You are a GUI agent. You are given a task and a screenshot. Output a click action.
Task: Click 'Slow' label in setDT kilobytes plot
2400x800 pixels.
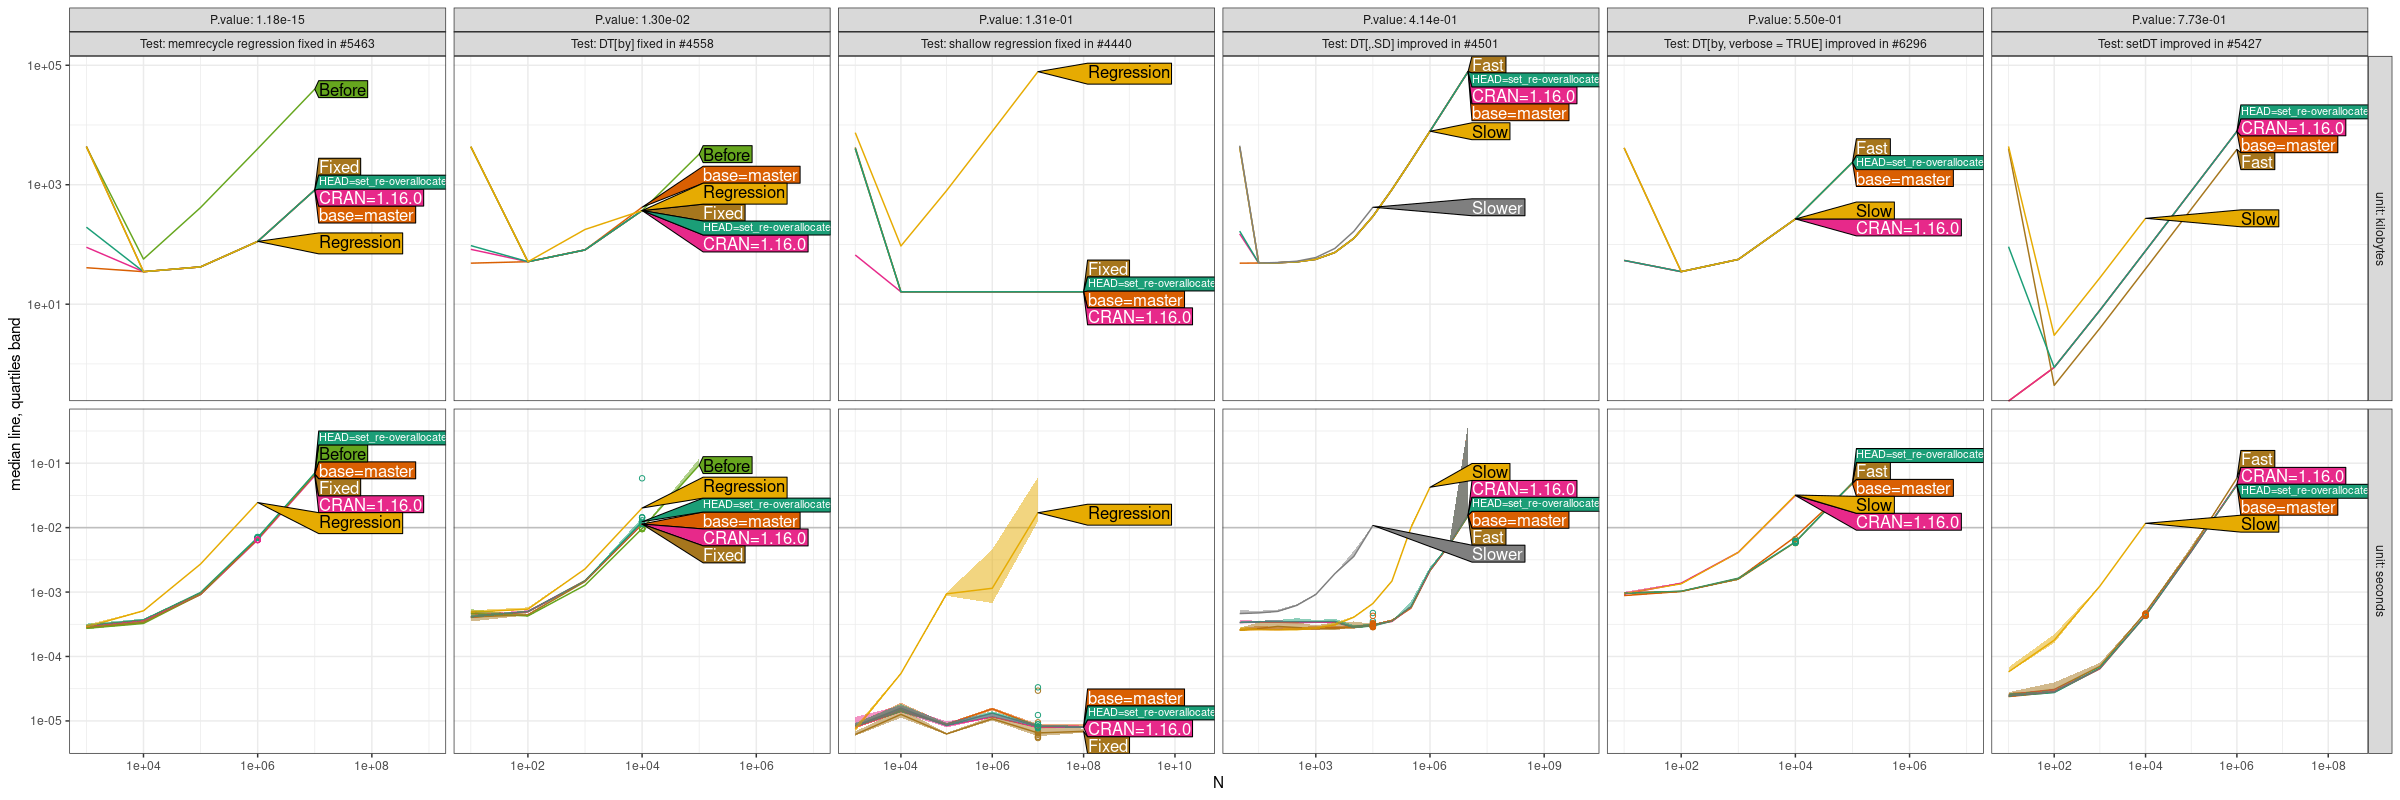click(x=2259, y=219)
